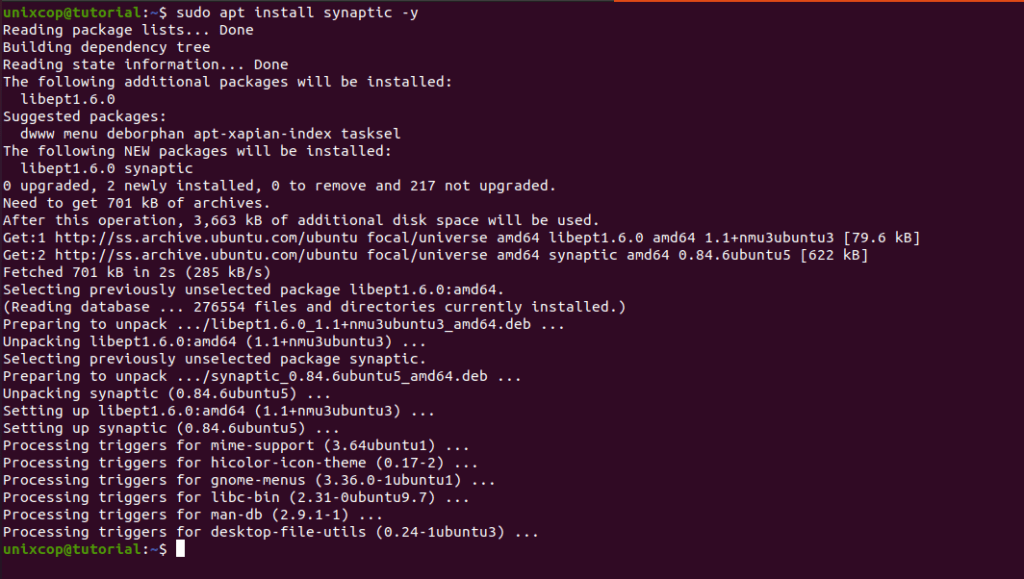Click the '[622 kB]' size text

834,255
